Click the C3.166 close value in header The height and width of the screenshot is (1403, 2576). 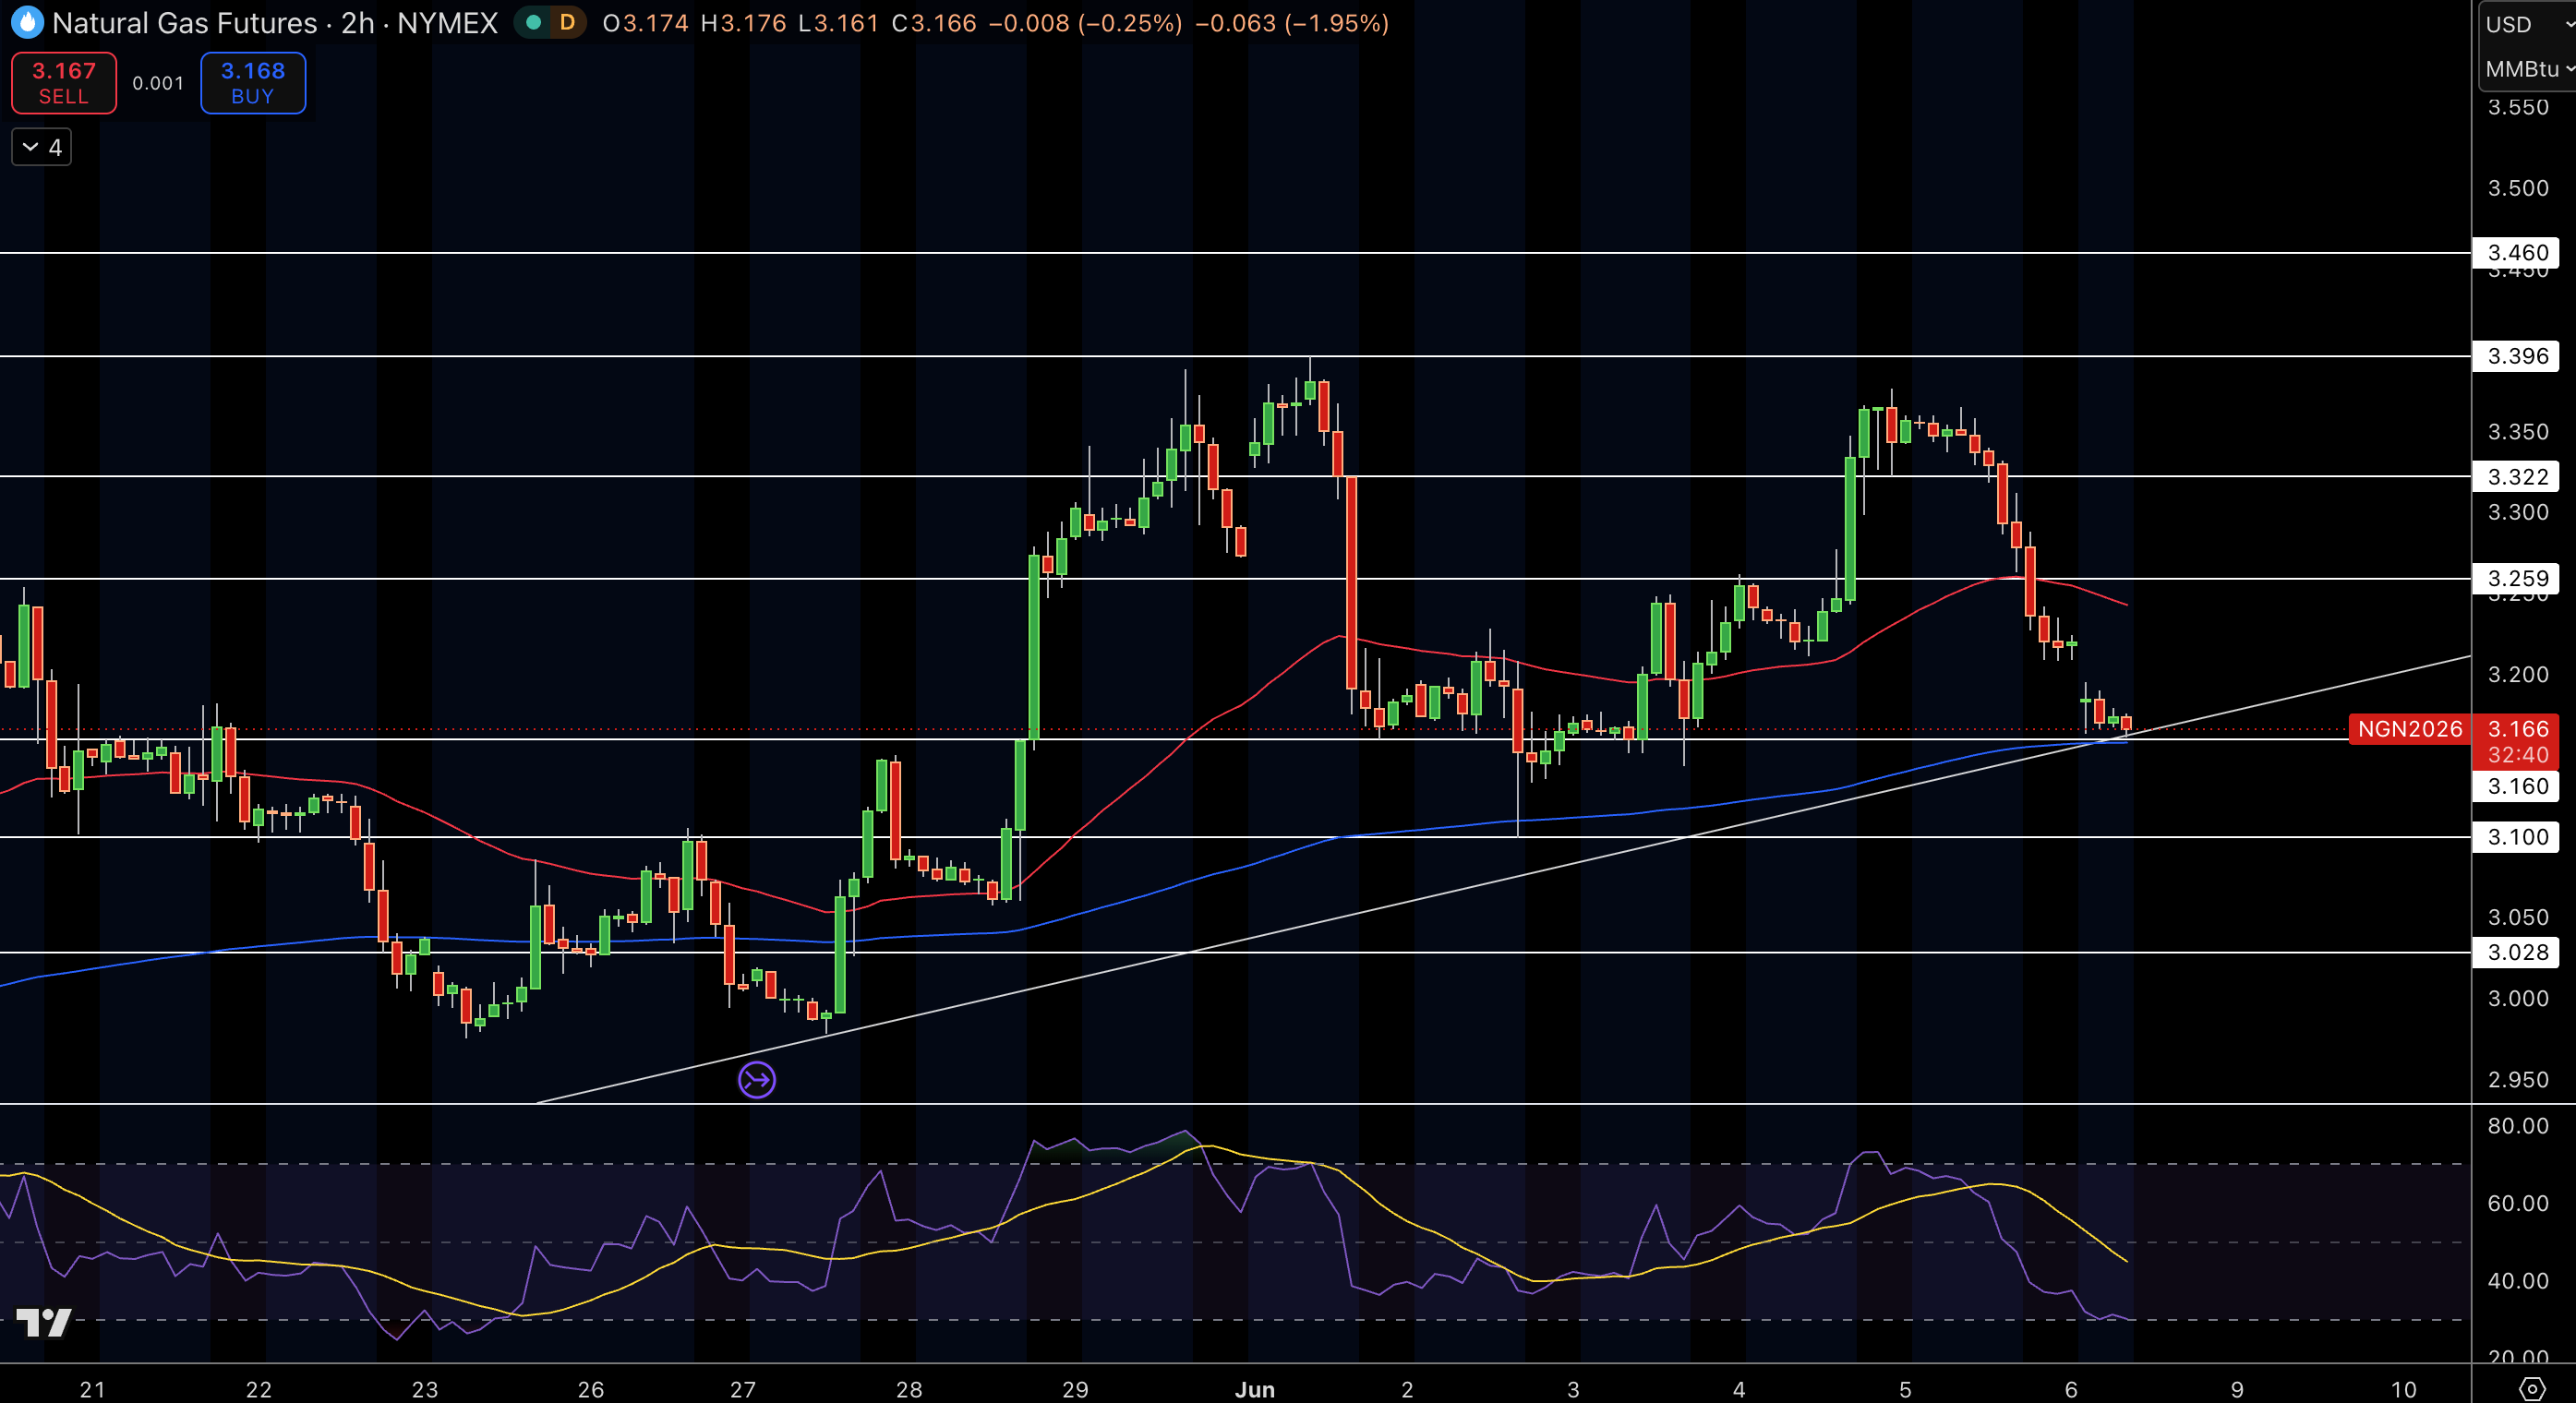pyautogui.click(x=934, y=22)
